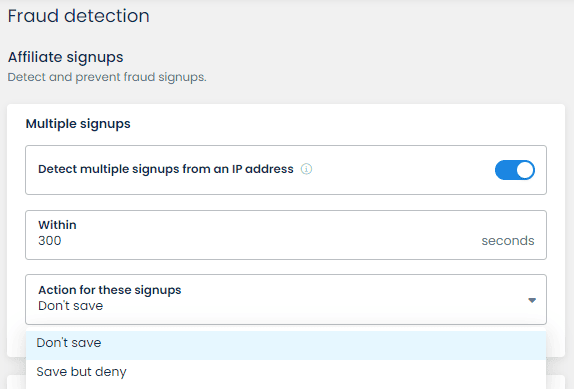The width and height of the screenshot is (574, 389).
Task: Click the 'seconds' unit label
Action: (x=508, y=241)
